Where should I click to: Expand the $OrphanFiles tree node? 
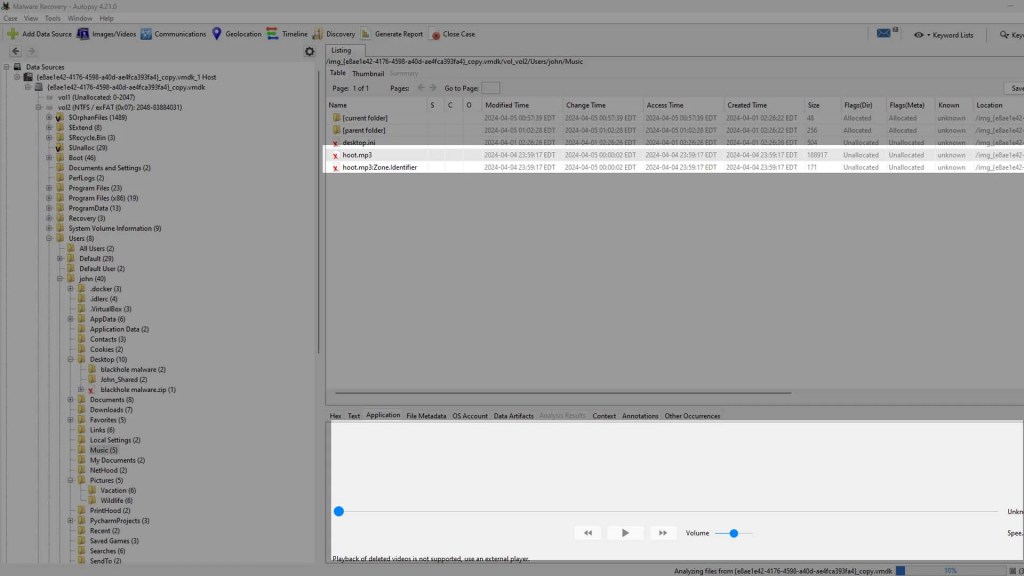click(47, 118)
